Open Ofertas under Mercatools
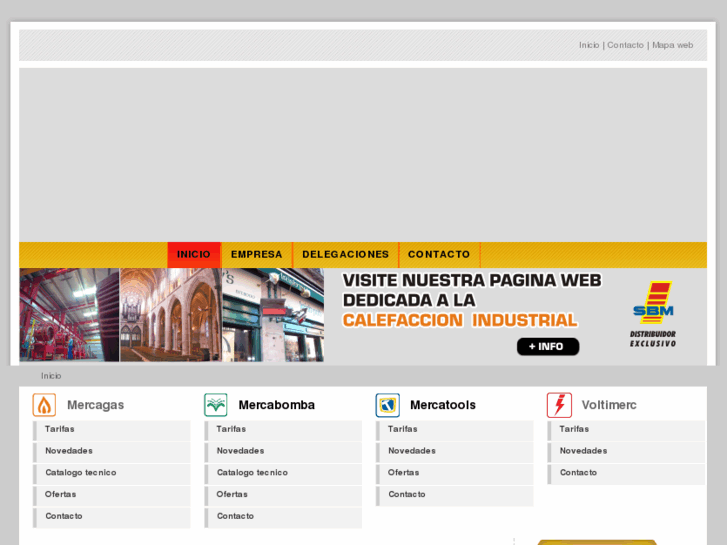This screenshot has height=545, width=727. coord(455,474)
